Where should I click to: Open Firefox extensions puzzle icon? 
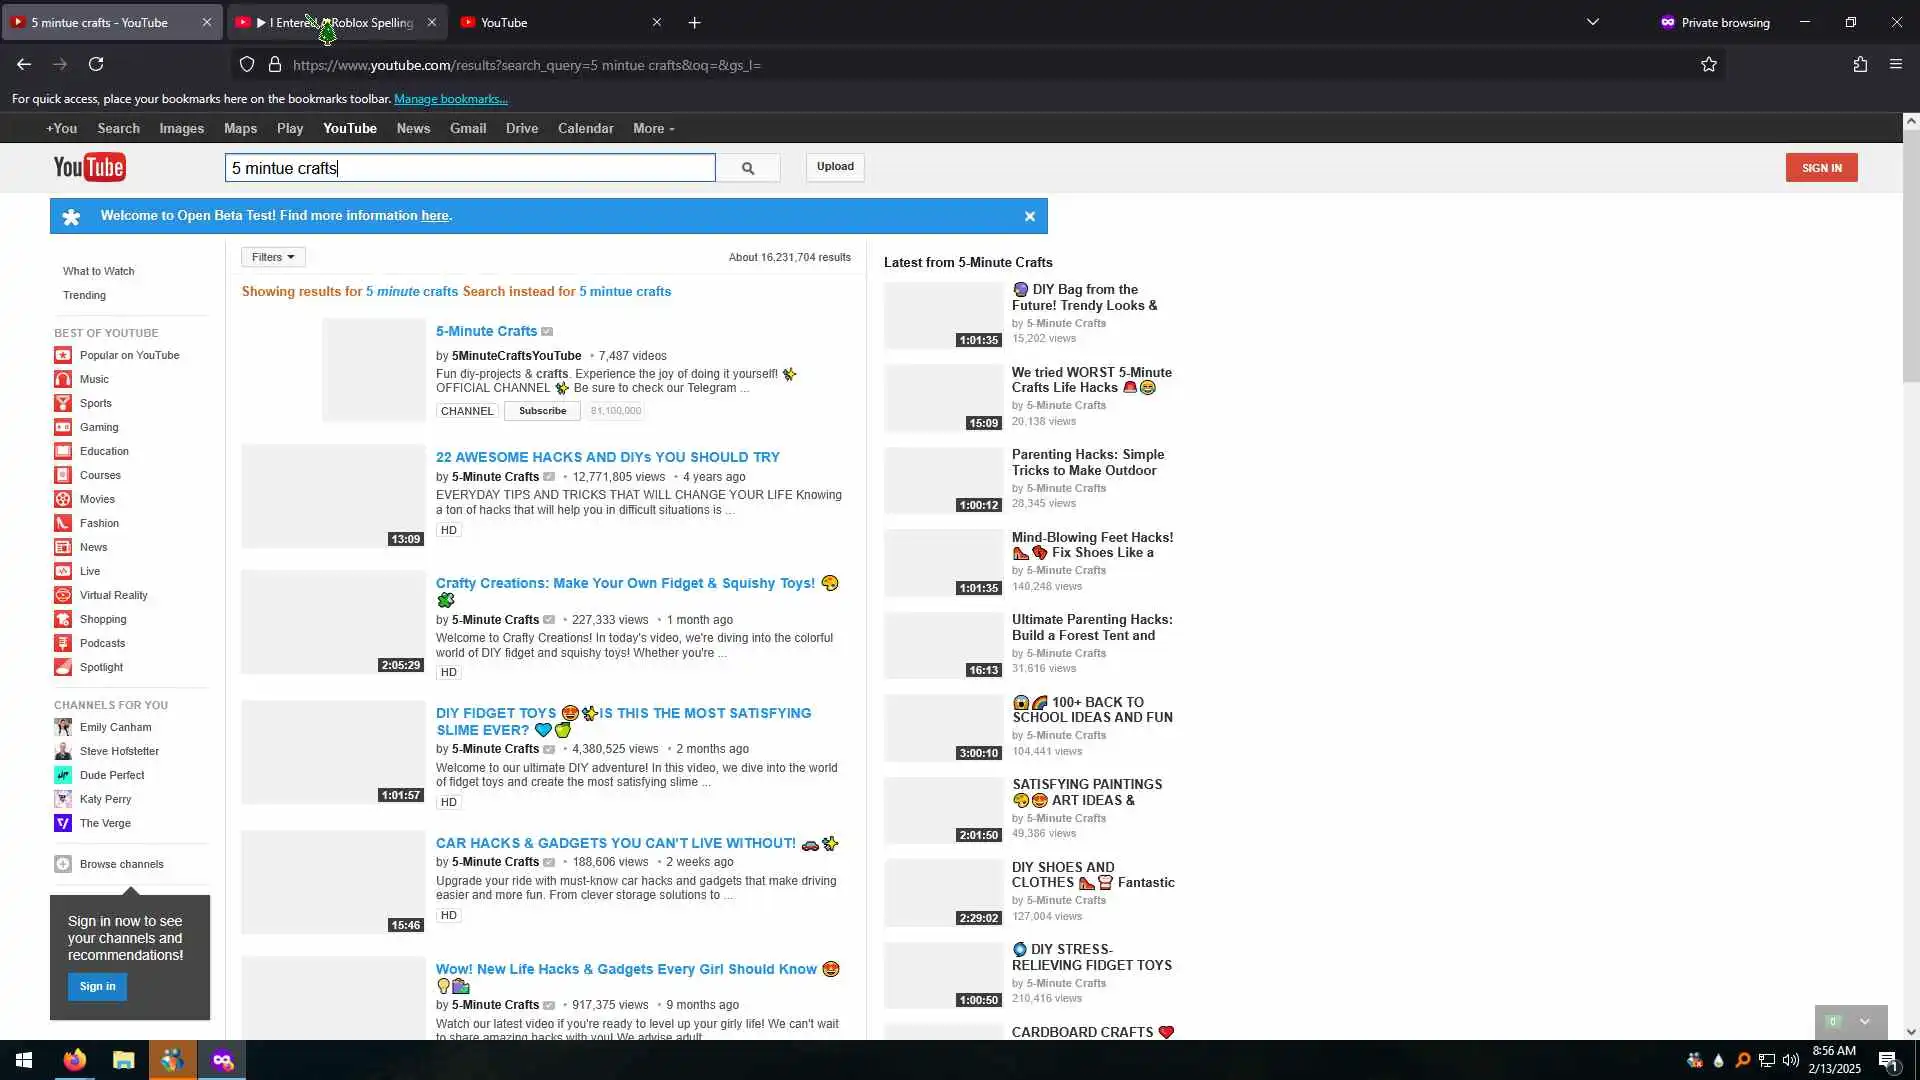[x=1859, y=65]
